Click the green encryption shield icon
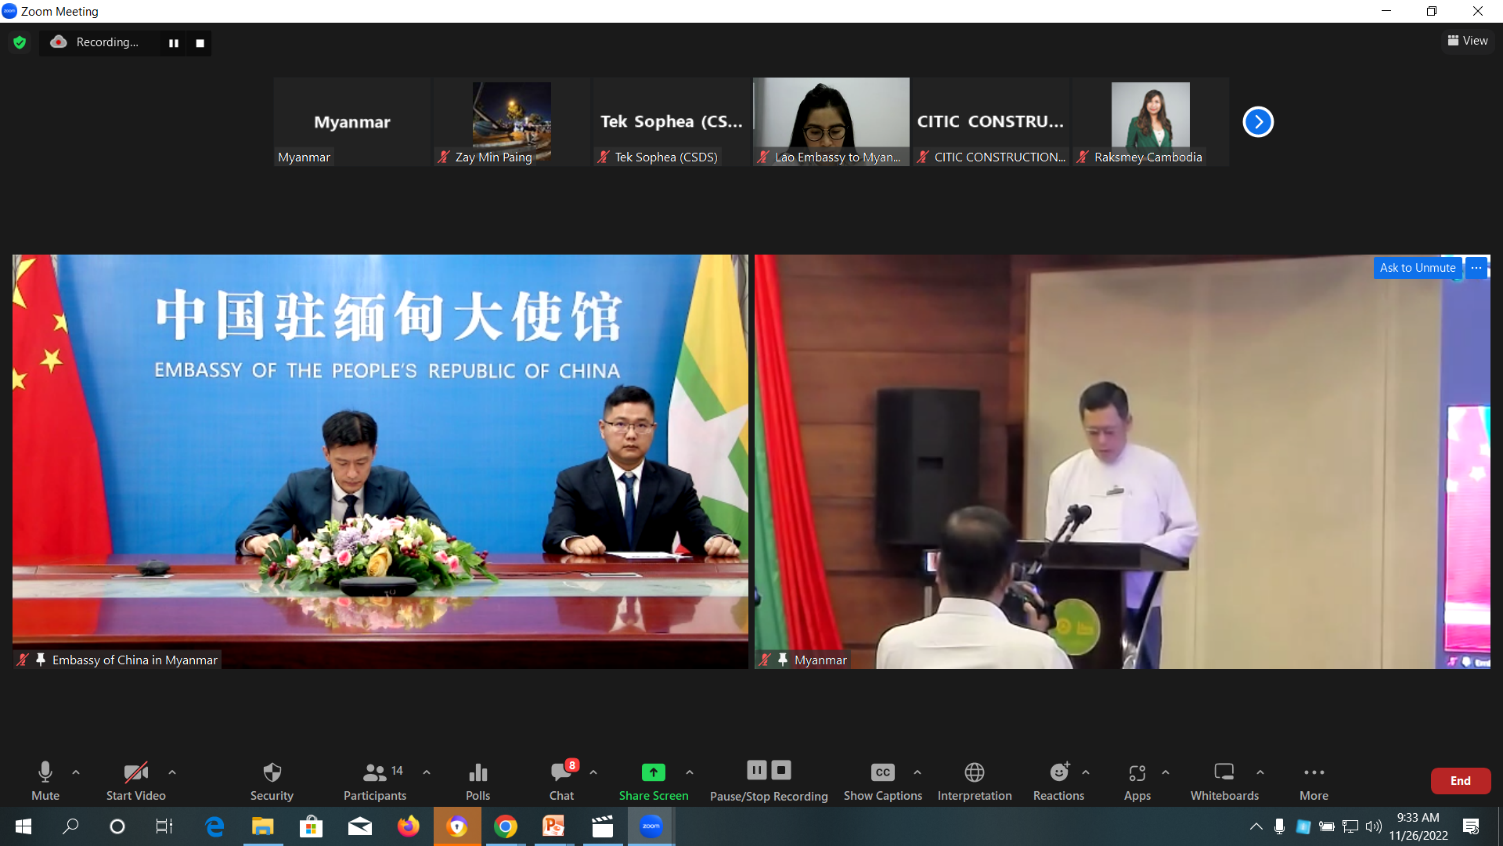This screenshot has height=846, width=1503. tap(19, 42)
